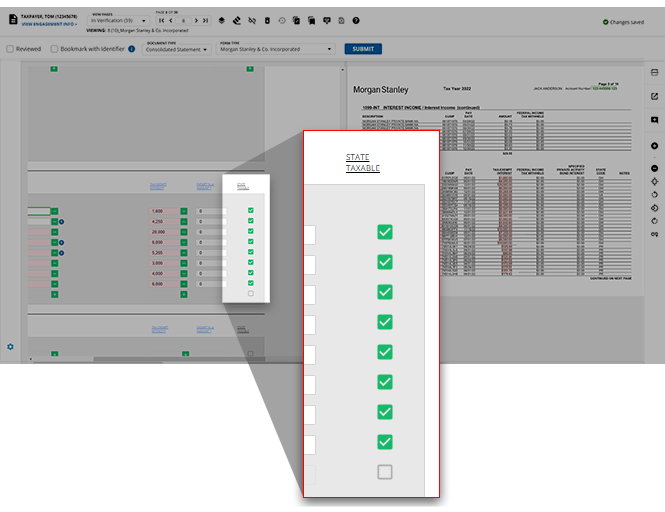Click the history clock icon in toolbar
The height and width of the screenshot is (512, 665).
tap(281, 21)
